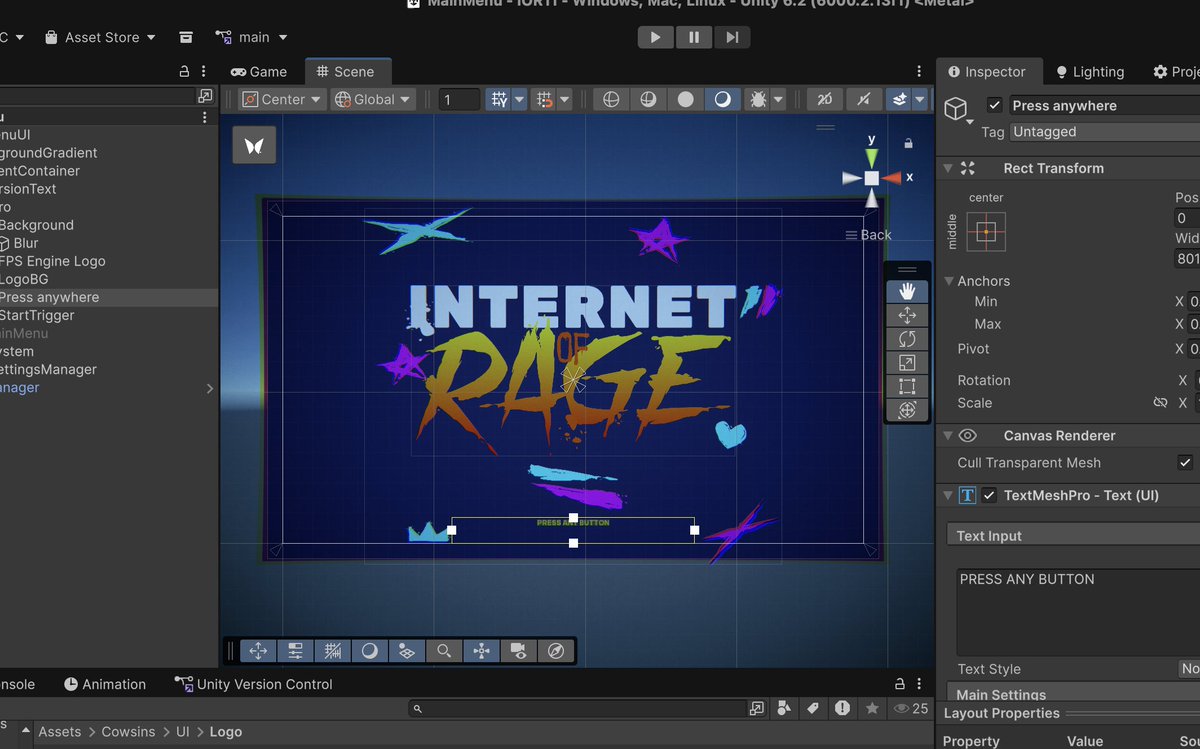Click the snap value field showing 1
This screenshot has height=749, width=1200.
coord(460,99)
